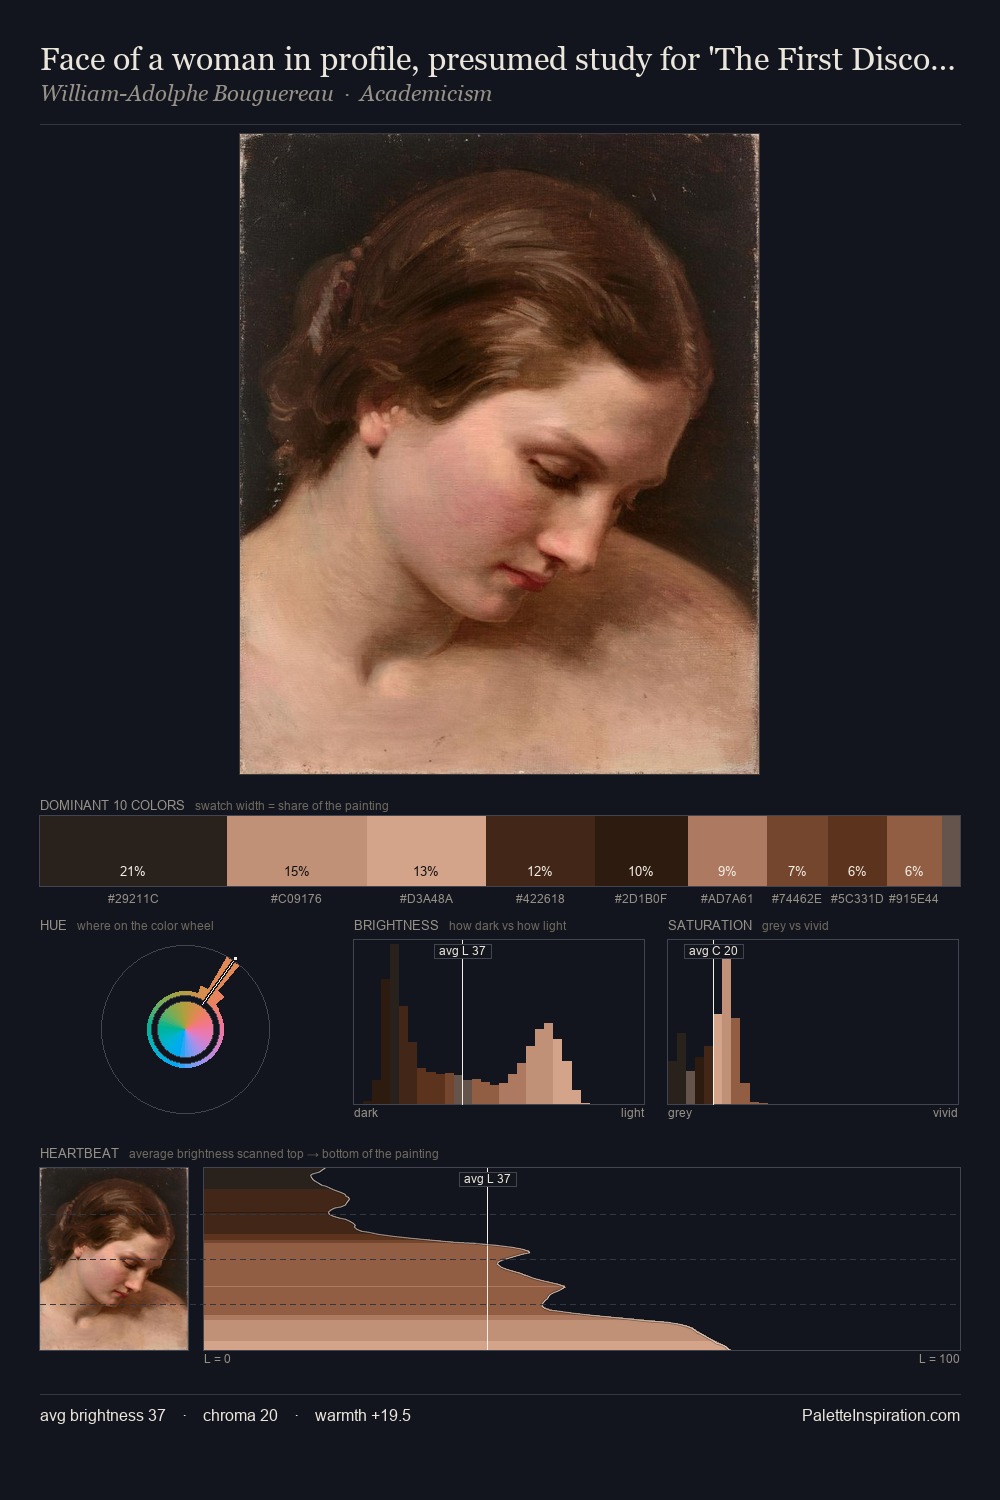The height and width of the screenshot is (1500, 1000).
Task: Click the main painting of the woman's profile
Action: pos(499,454)
